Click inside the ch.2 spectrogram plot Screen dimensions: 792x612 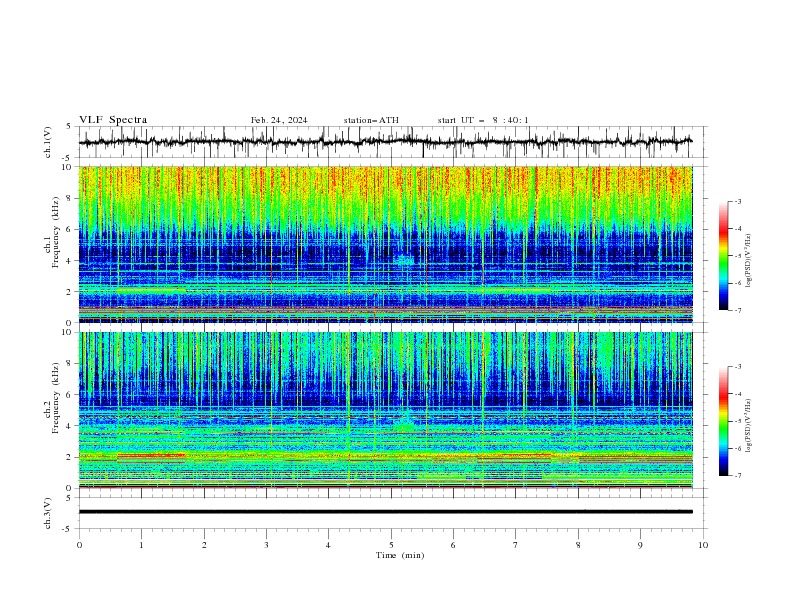(x=385, y=410)
